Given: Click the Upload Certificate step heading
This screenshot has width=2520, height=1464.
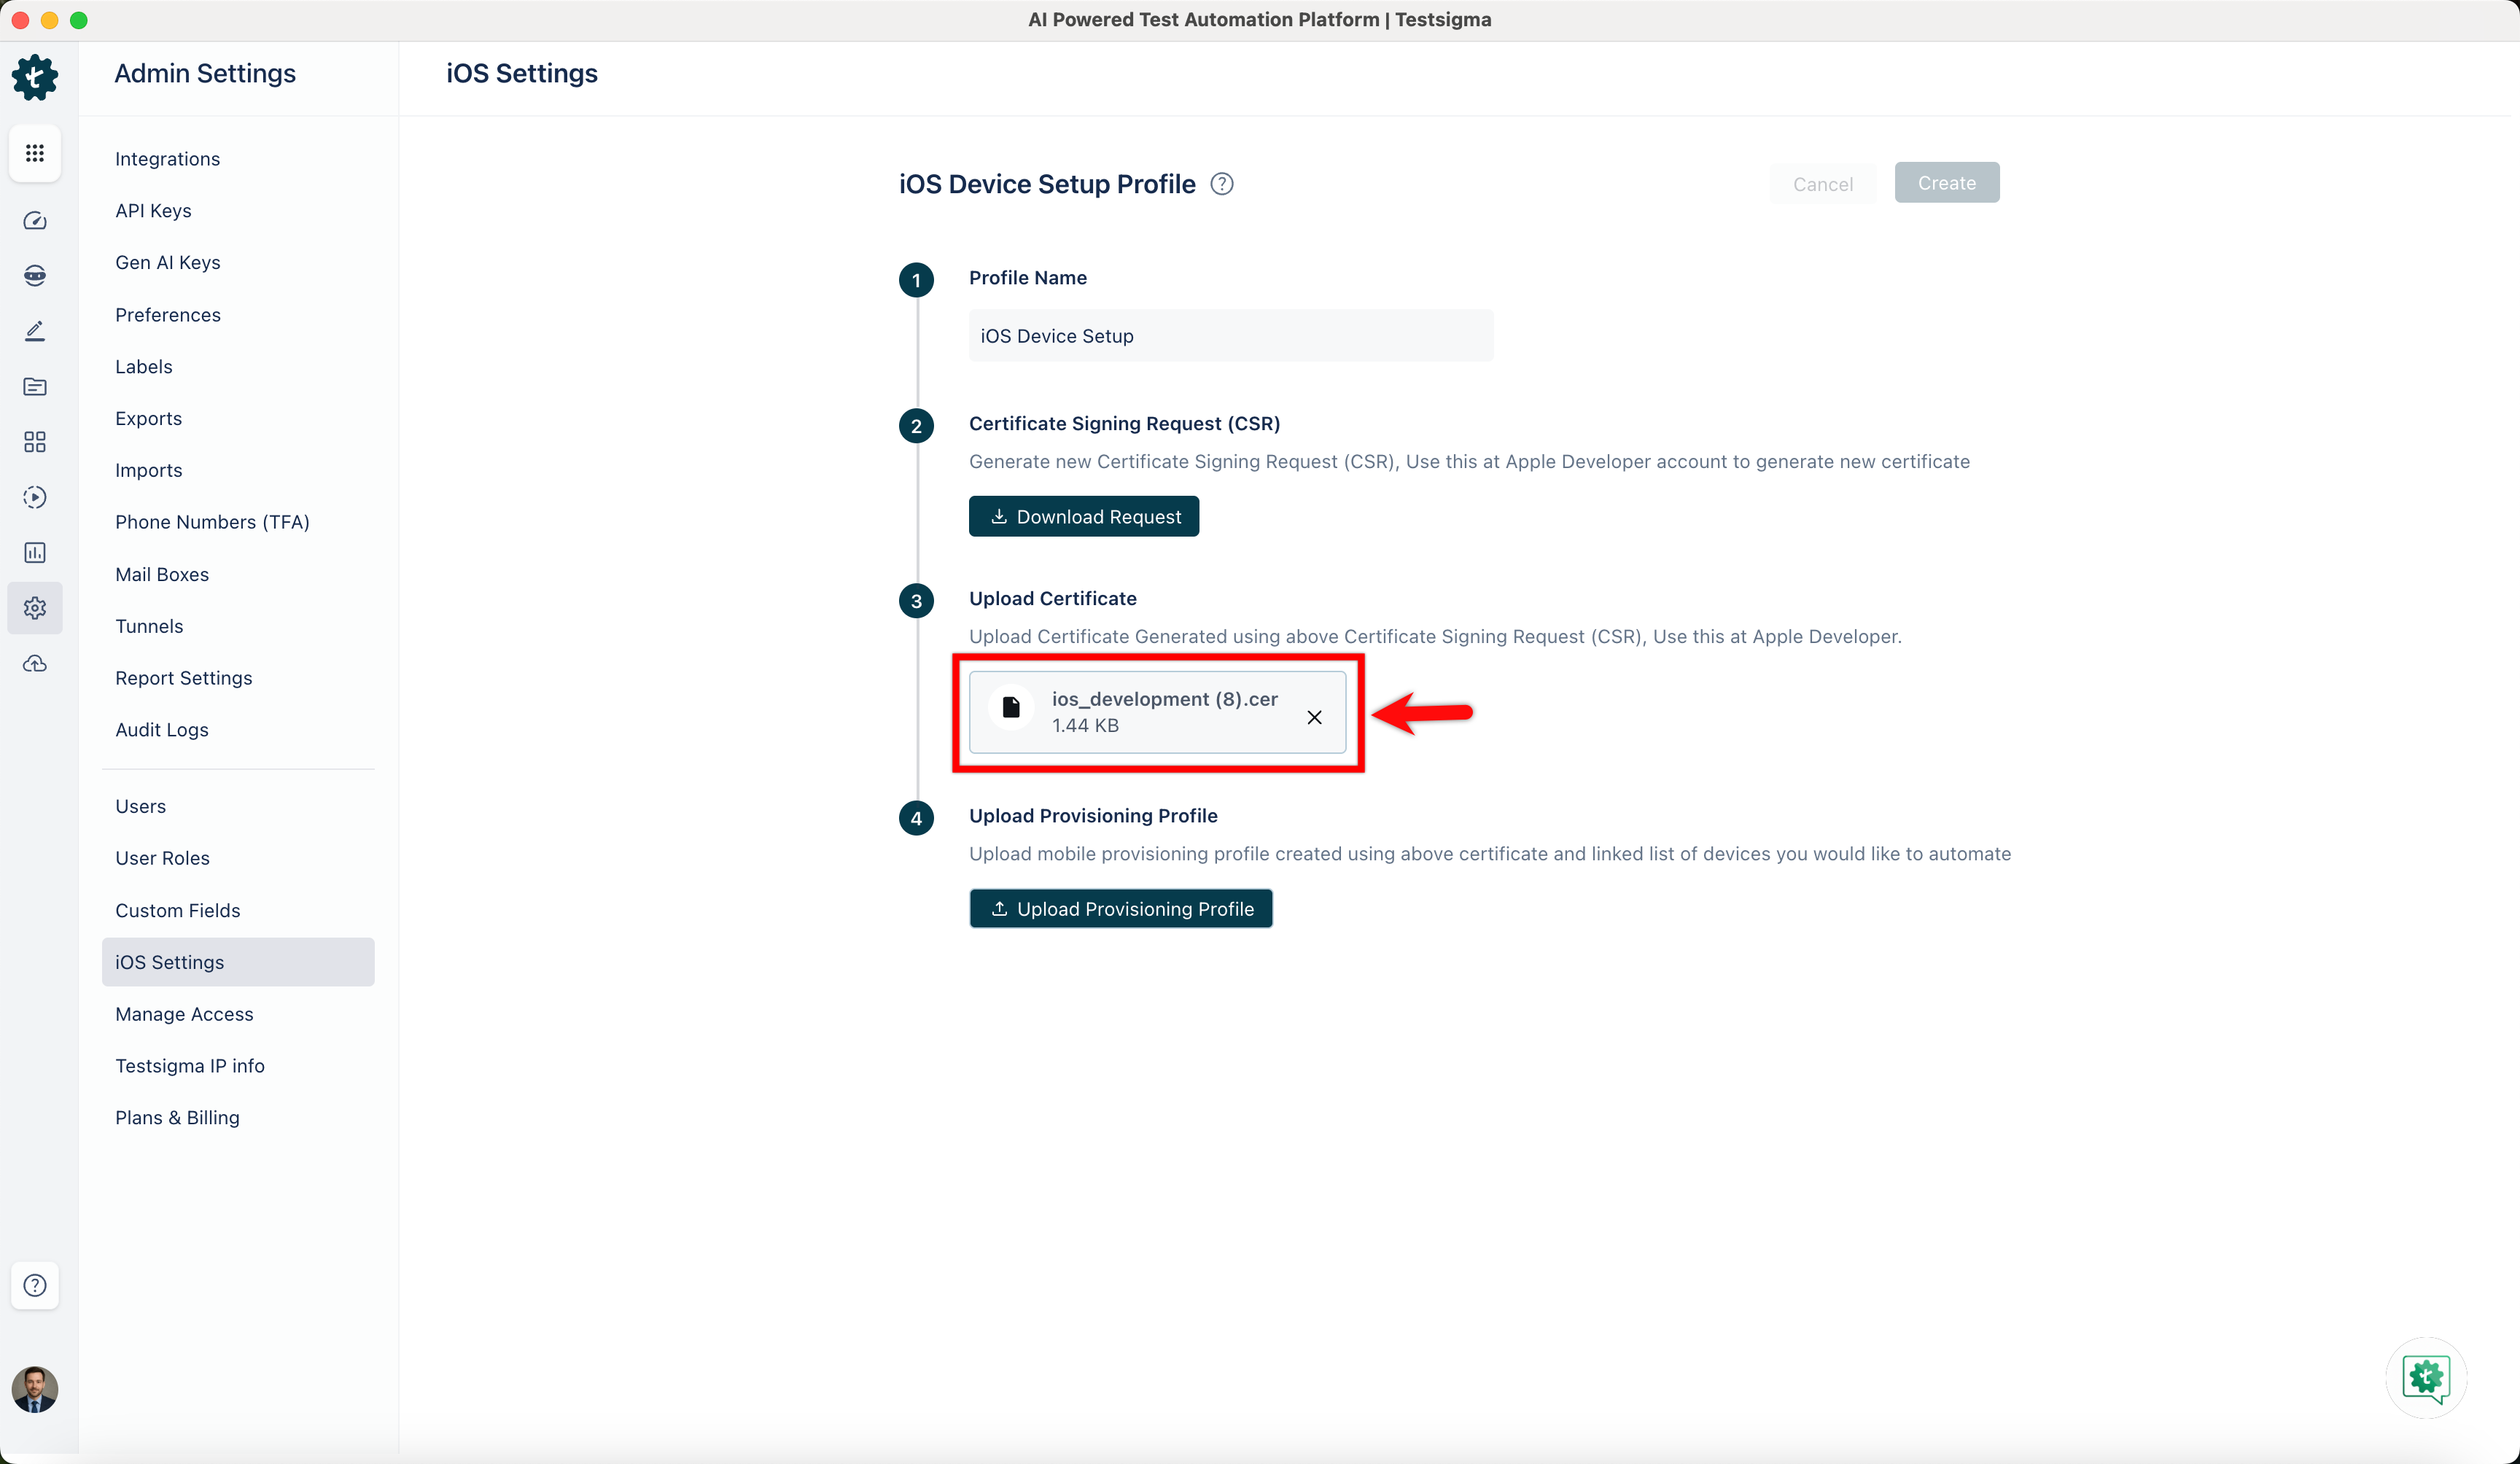Looking at the screenshot, I should point(1053,599).
